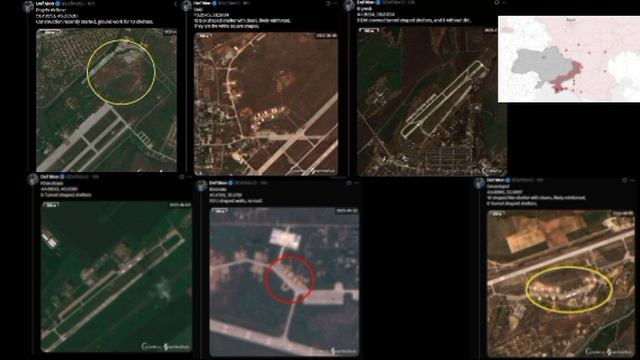Image resolution: width=640 pixels, height=360 pixels.
Task: Open Def Mon name on the ground work tweet
Action: pos(45,4)
